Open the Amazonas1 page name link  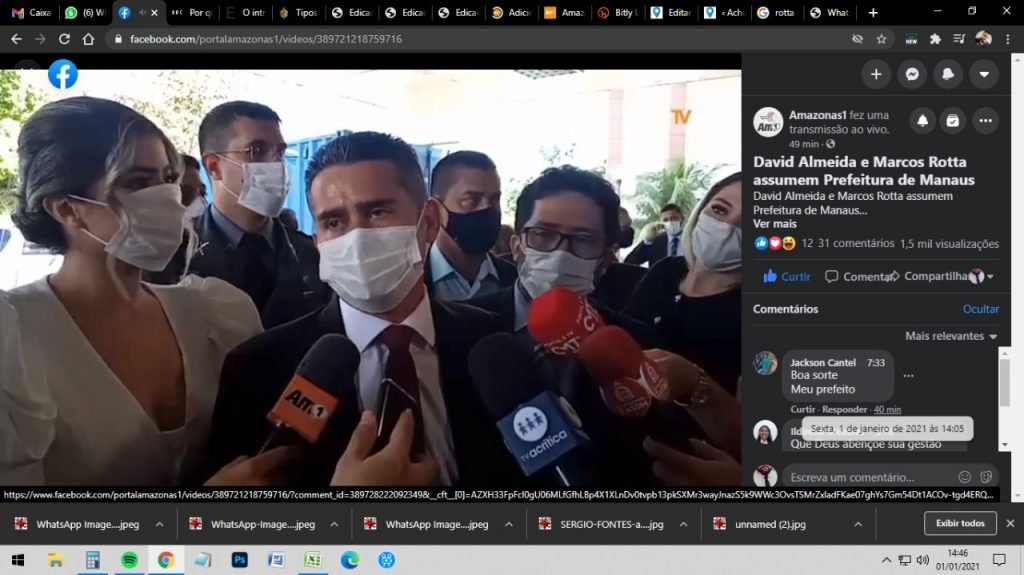817,115
